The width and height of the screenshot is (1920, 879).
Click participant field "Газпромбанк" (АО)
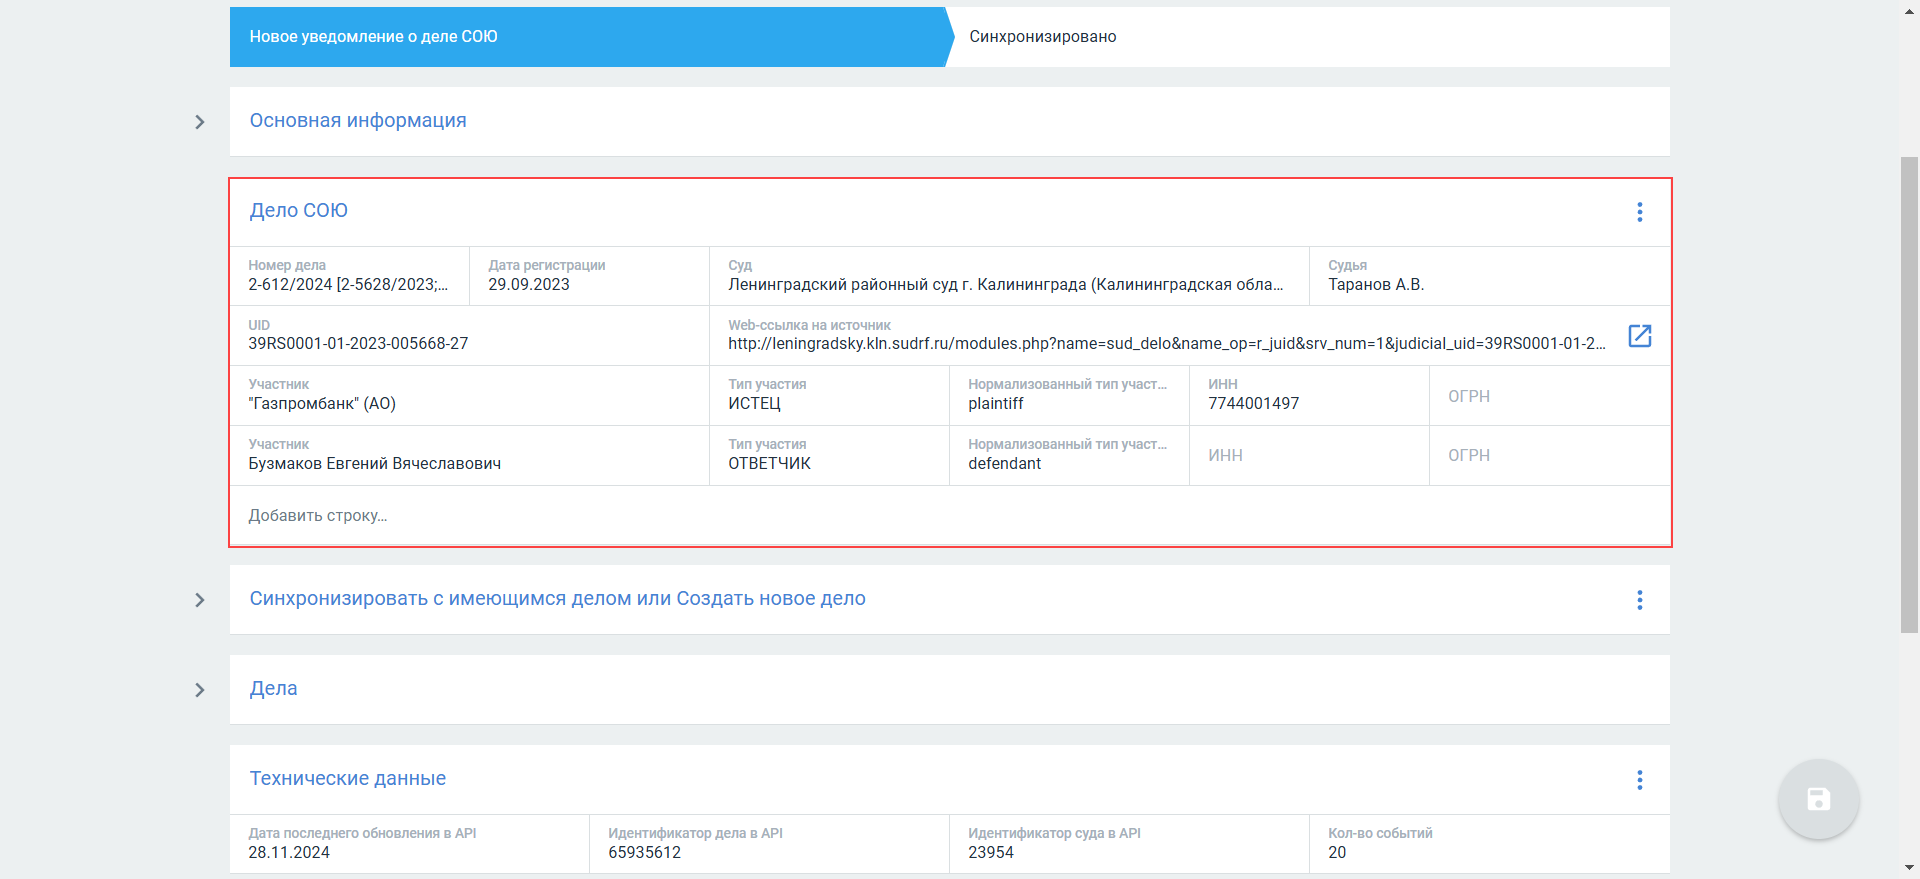[x=470, y=396]
